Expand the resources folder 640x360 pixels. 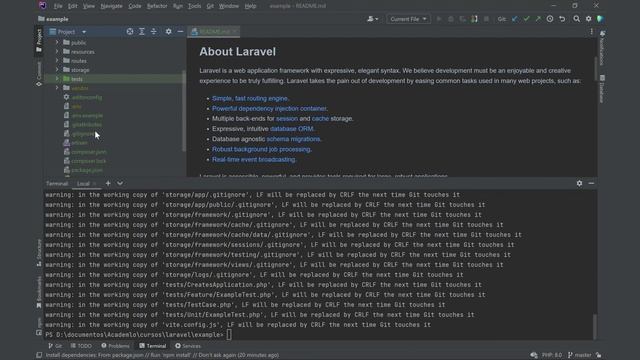[x=57, y=51]
